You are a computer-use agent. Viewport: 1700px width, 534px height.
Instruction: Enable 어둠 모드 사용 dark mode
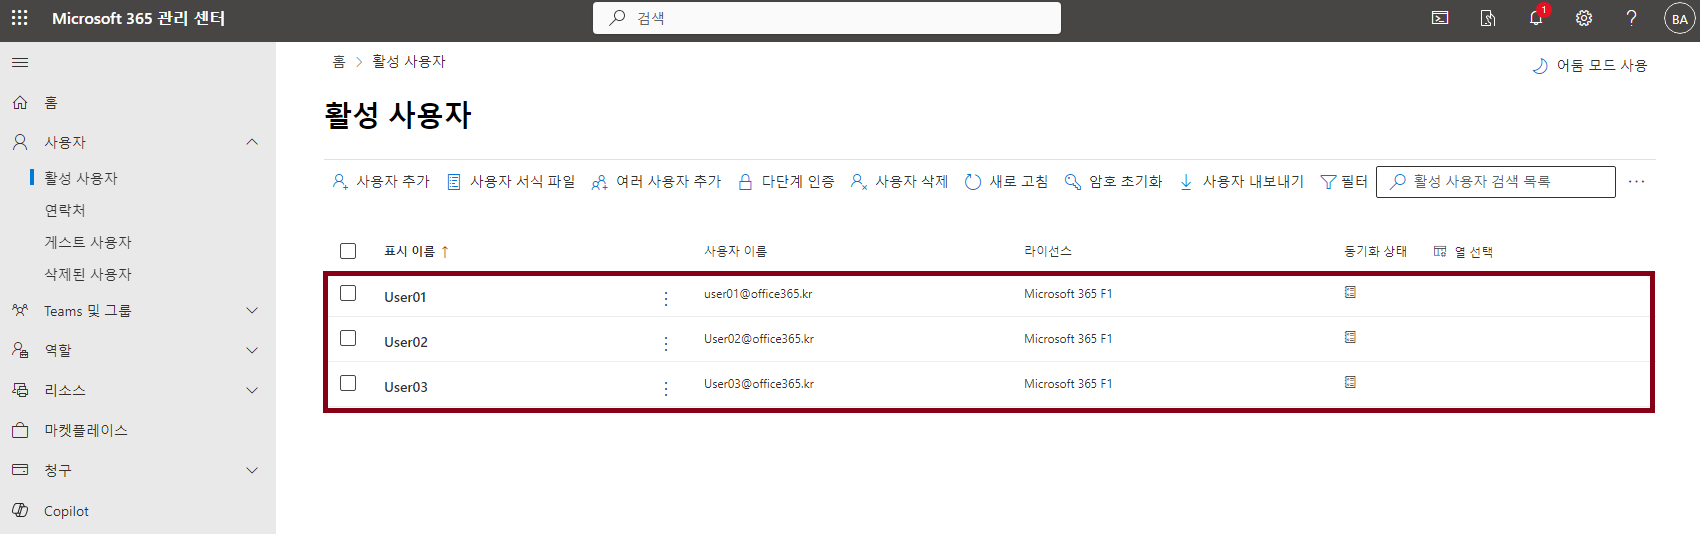tap(1590, 66)
